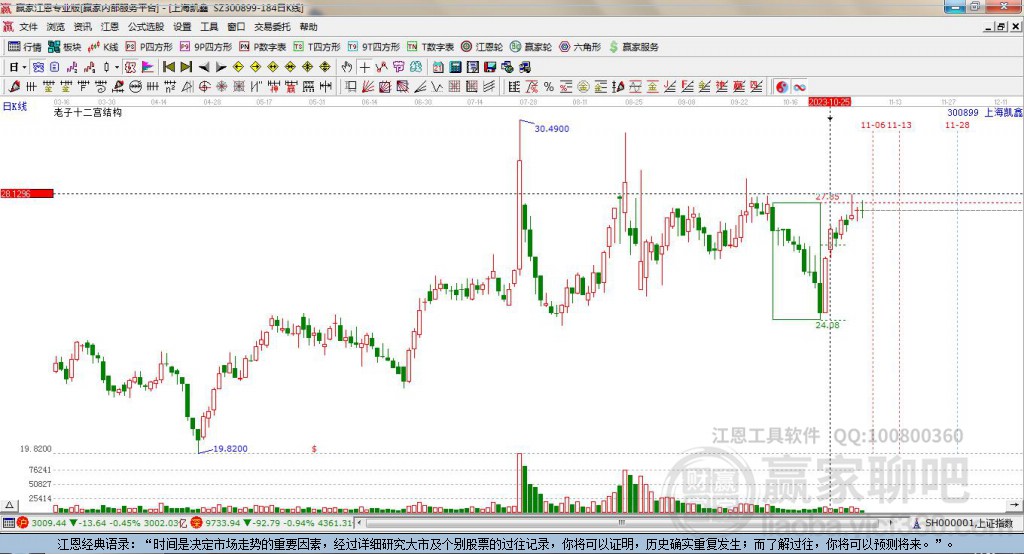
Task: Click the 19.8200 low price annotation
Action: click(231, 448)
